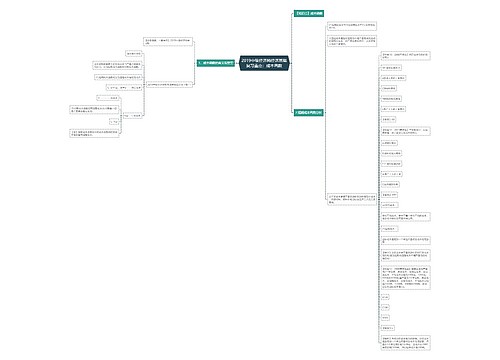Open the largest paragraph node in right column

click(406, 277)
